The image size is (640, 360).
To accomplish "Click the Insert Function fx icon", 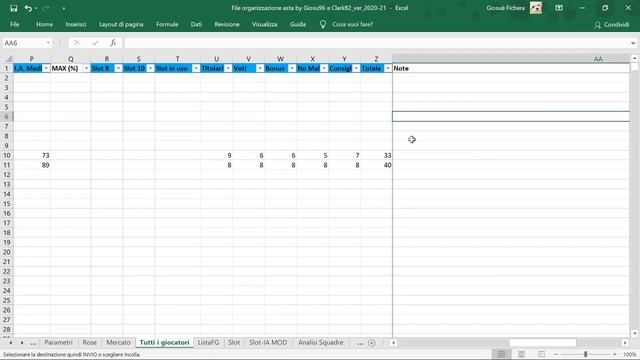I will [x=113, y=43].
